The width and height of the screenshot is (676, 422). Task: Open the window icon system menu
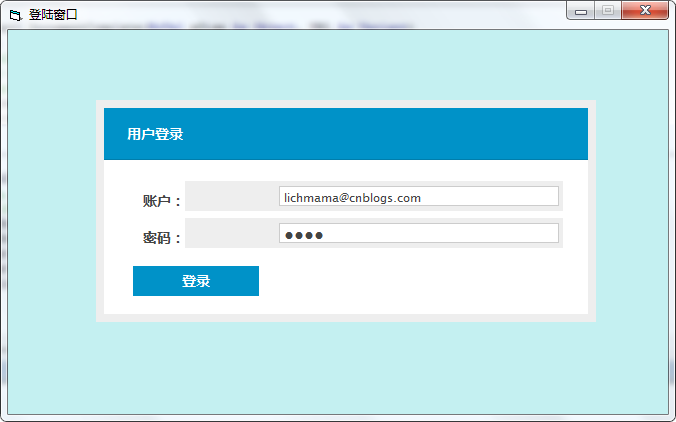coord(16,15)
